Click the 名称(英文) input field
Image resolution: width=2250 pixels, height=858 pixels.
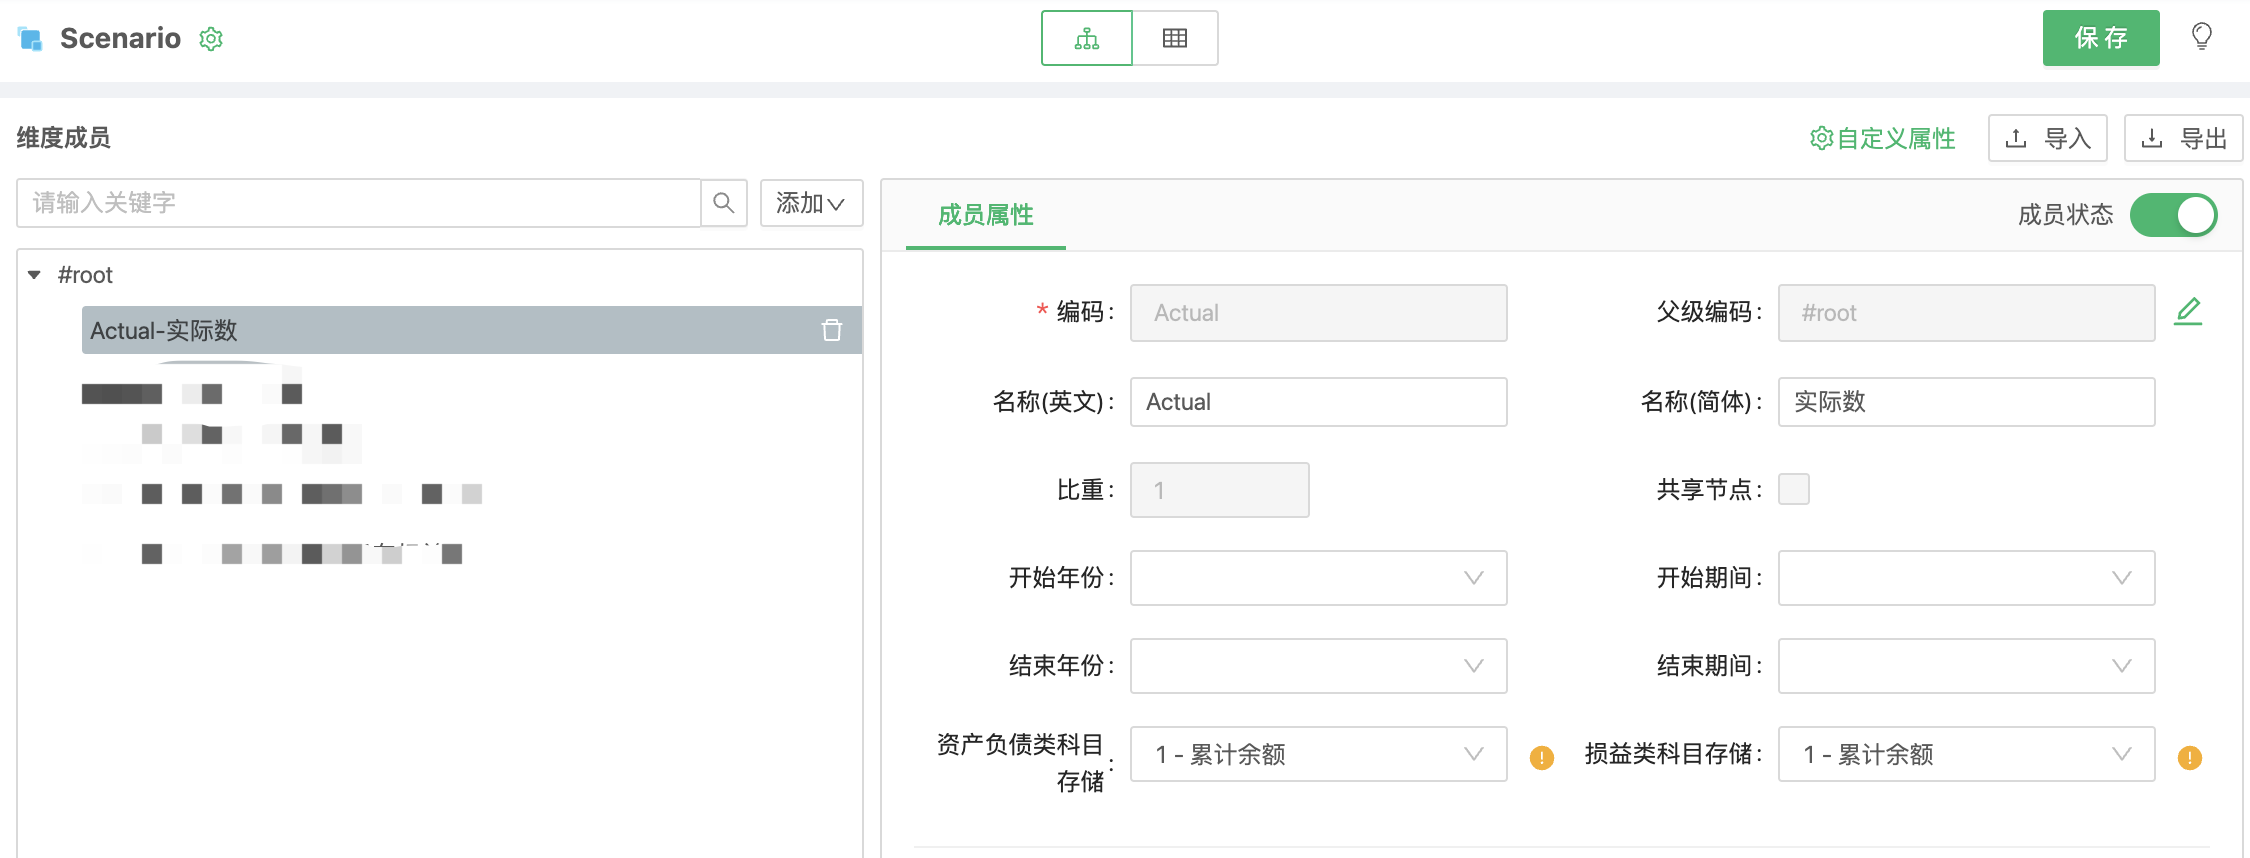pyautogui.click(x=1318, y=402)
